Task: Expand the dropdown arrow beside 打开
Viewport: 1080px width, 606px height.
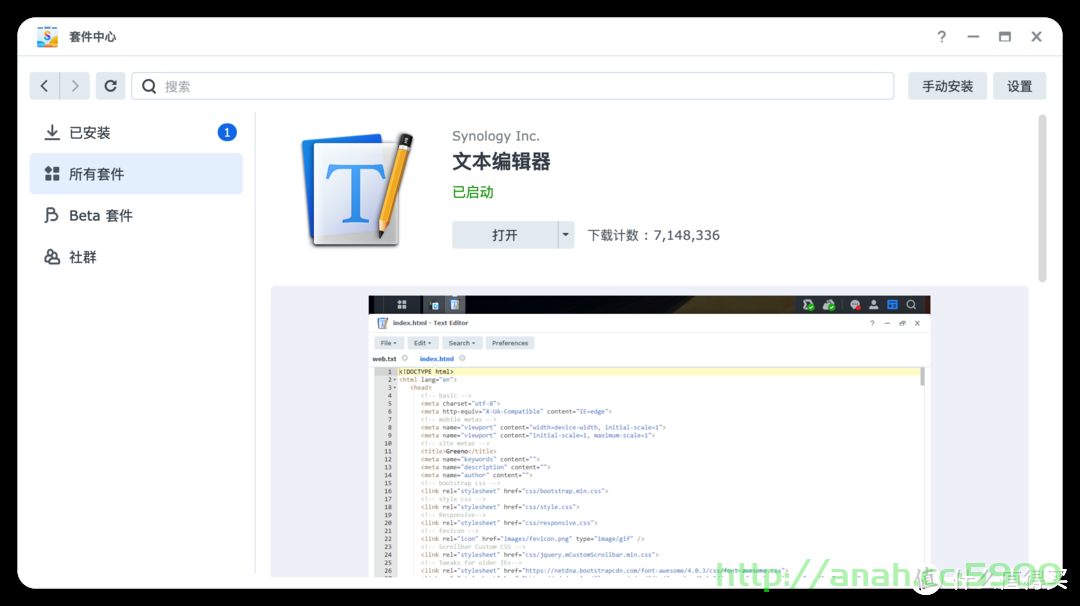Action: pyautogui.click(x=565, y=235)
